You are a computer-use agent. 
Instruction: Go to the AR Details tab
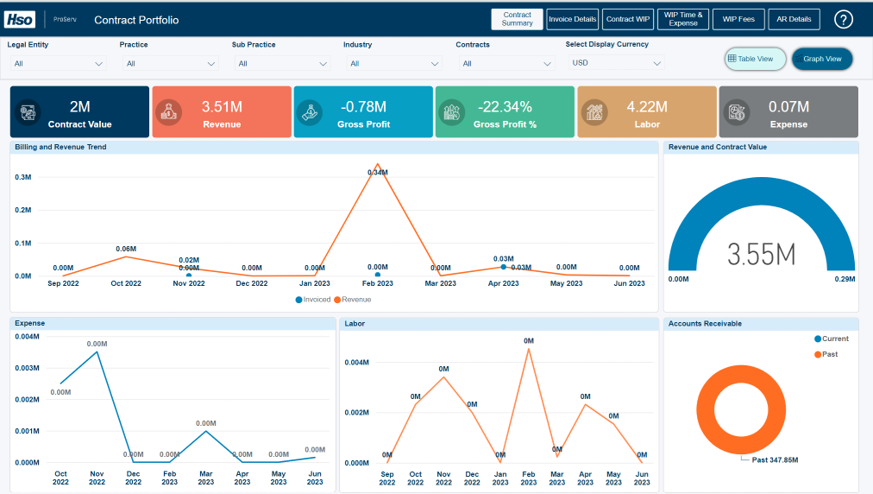pos(794,19)
